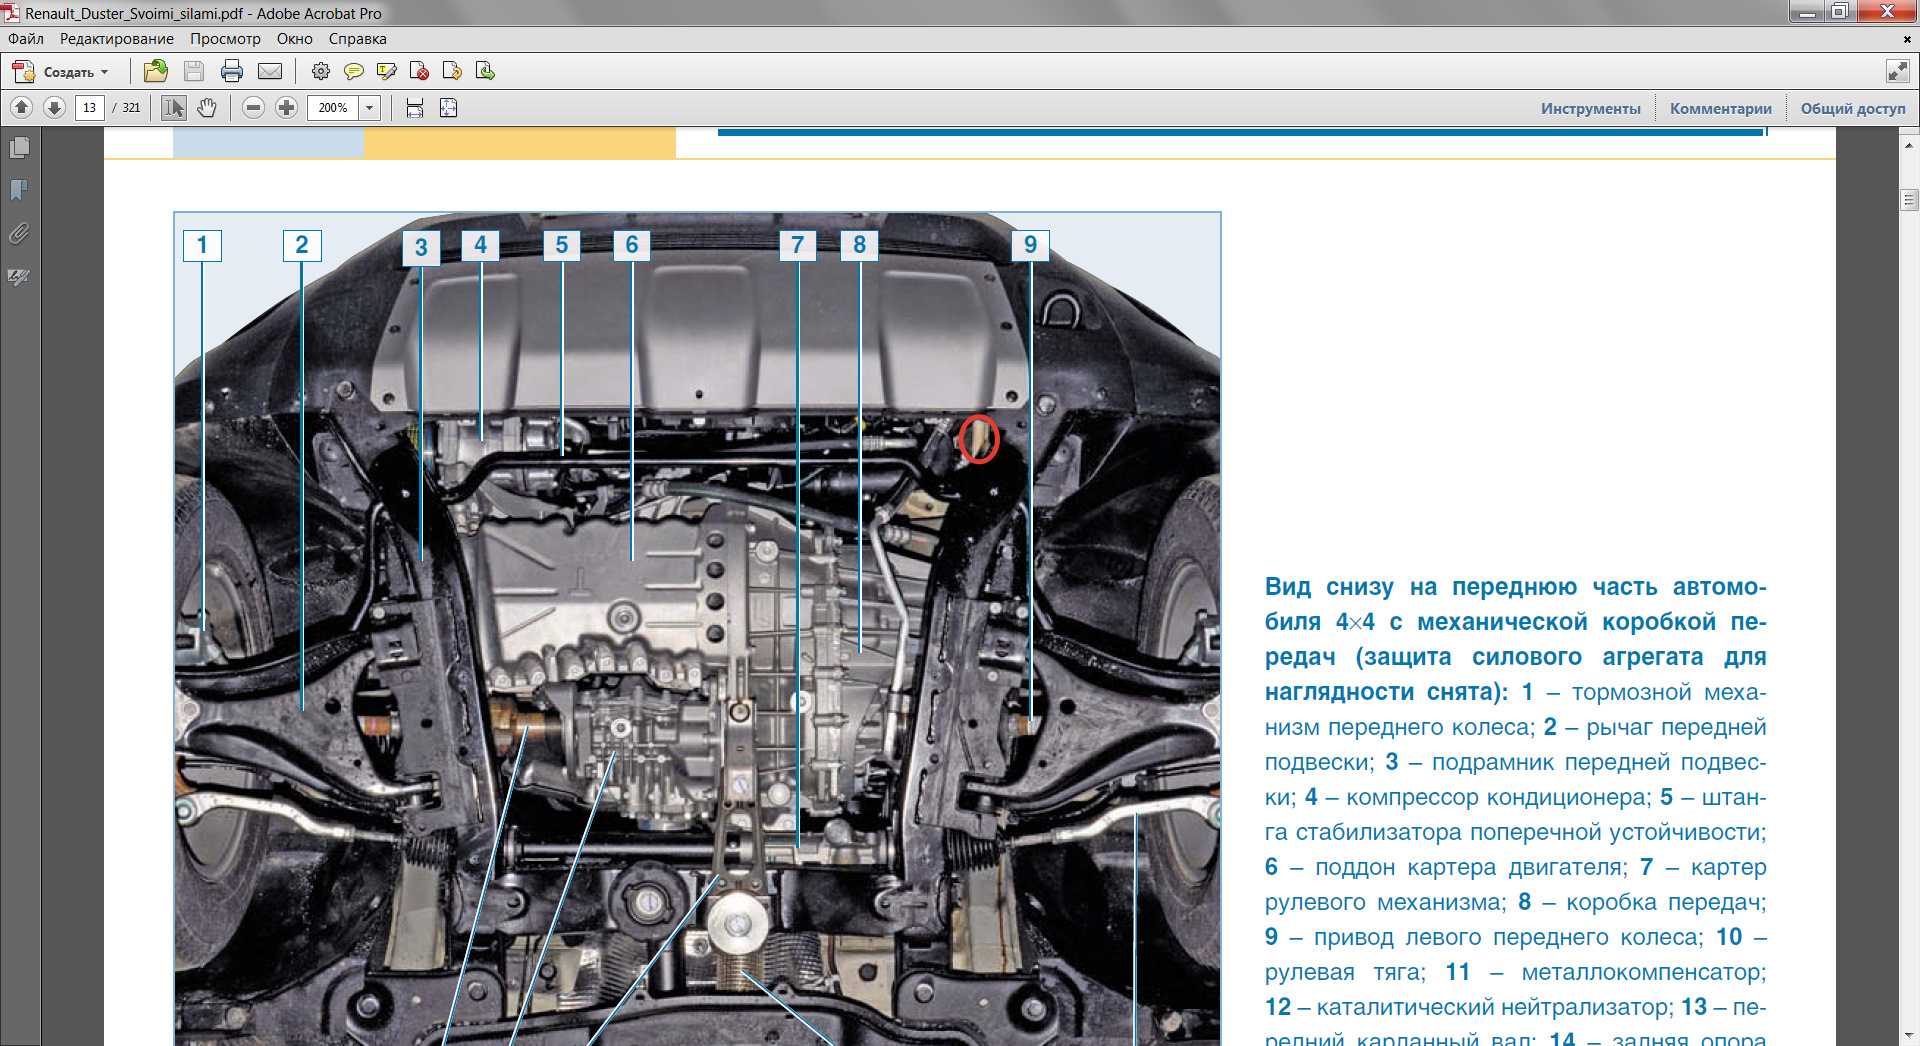This screenshot has width=1920, height=1046.
Task: Click the open file folder icon
Action: tap(155, 71)
